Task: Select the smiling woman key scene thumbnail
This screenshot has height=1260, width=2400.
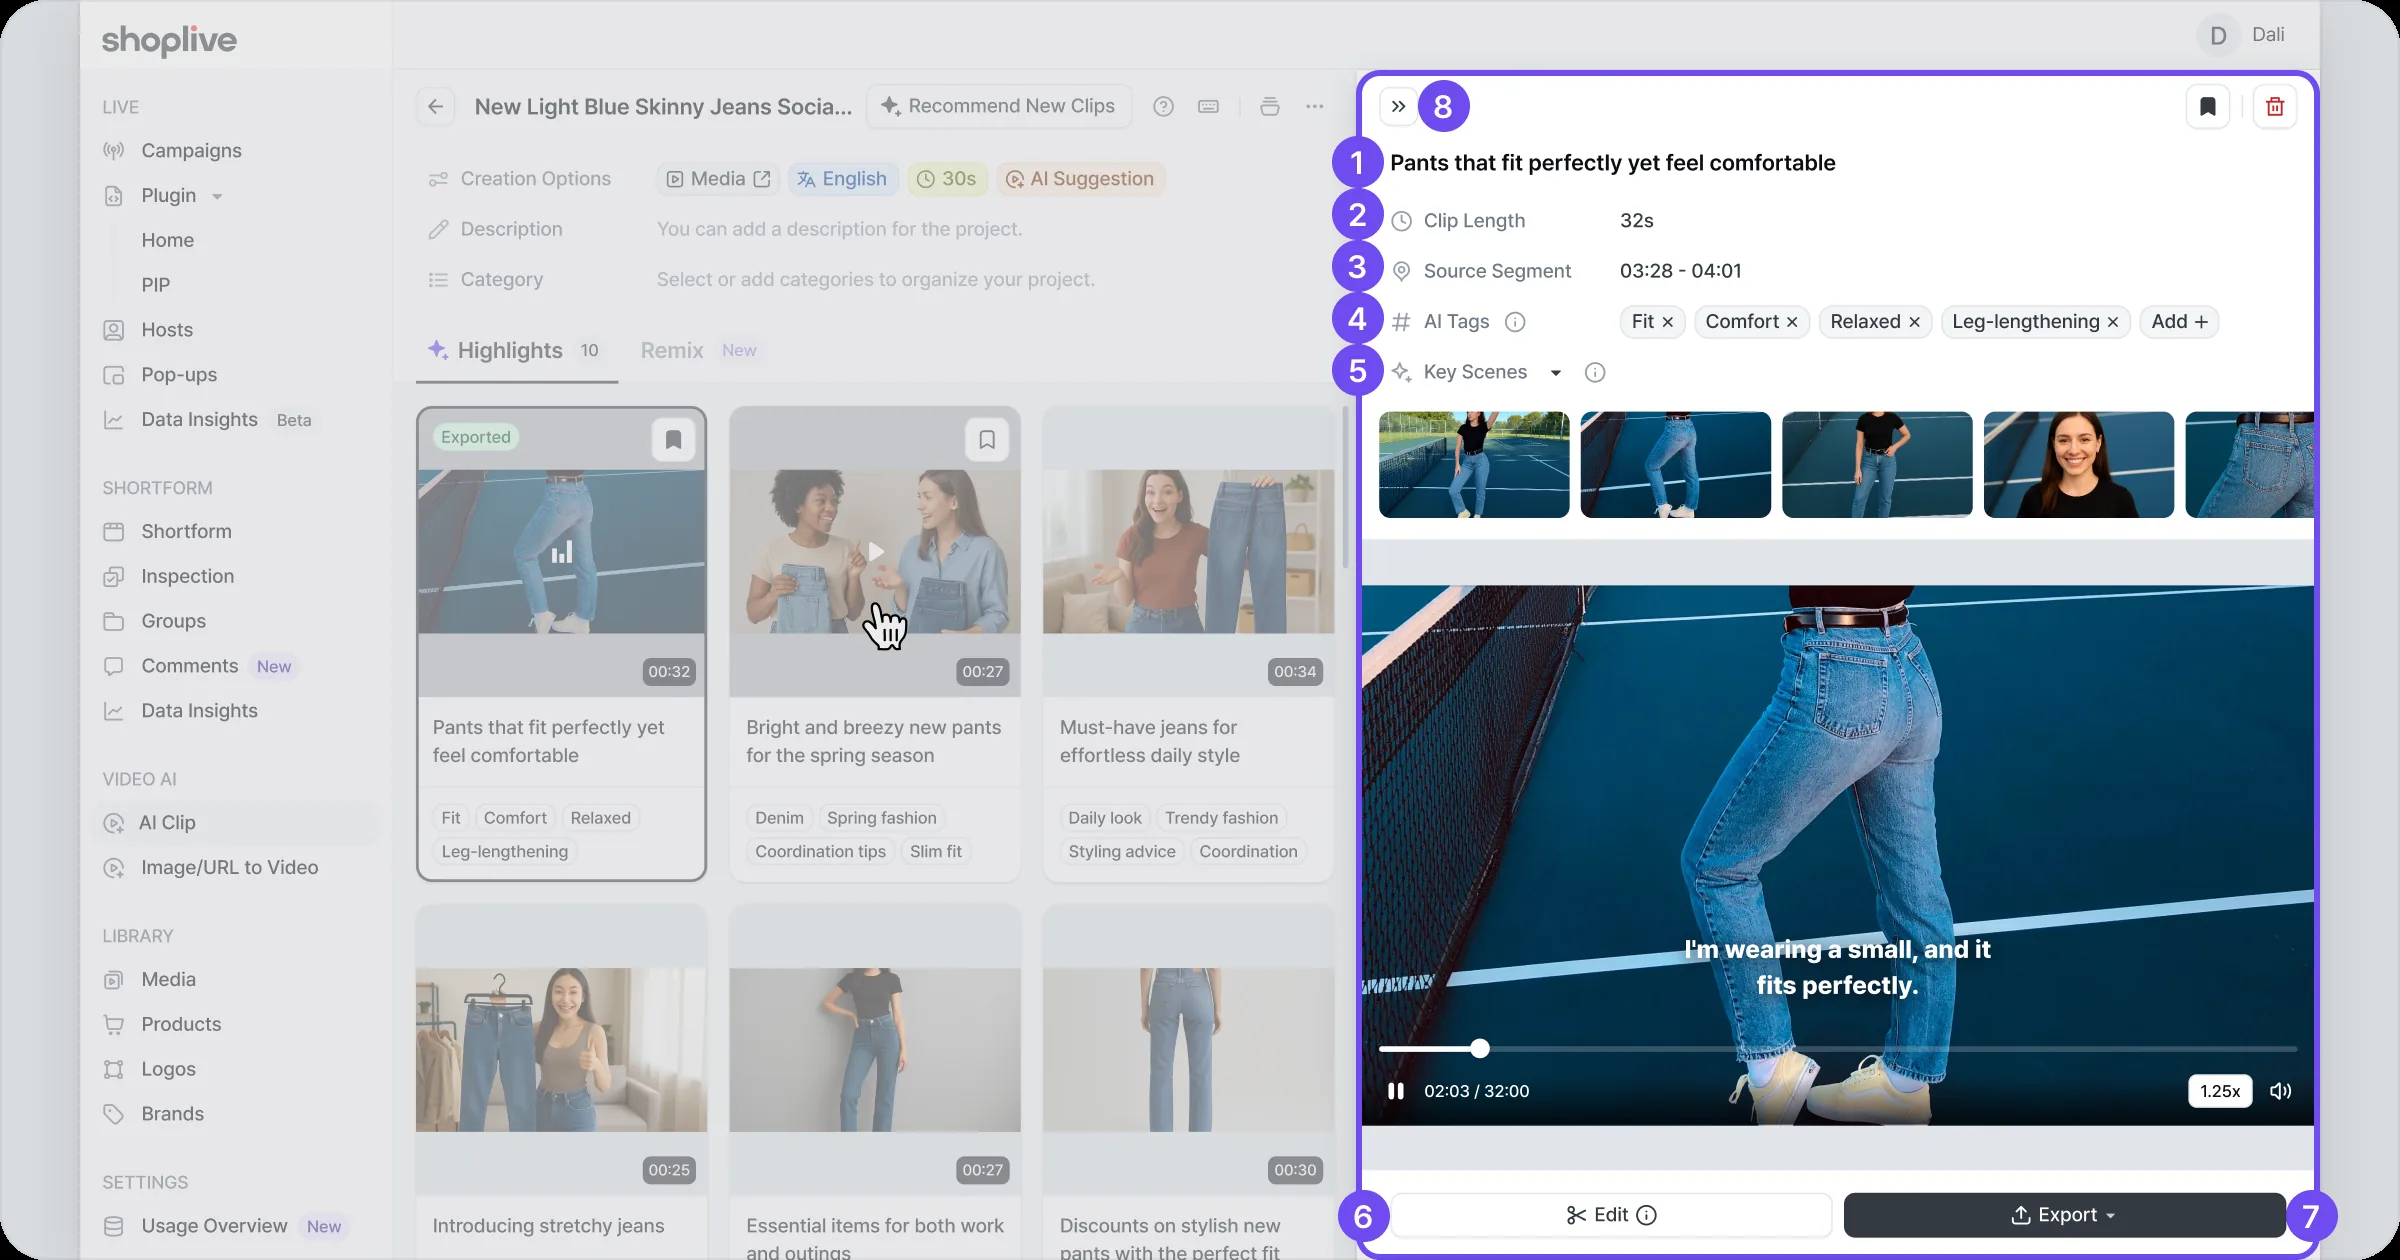Action: pyautogui.click(x=2079, y=465)
